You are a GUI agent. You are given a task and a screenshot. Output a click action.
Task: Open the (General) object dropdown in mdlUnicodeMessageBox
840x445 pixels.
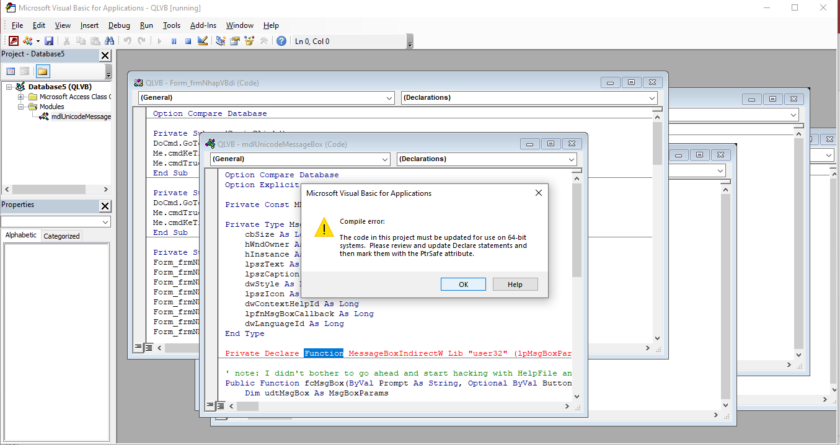384,159
